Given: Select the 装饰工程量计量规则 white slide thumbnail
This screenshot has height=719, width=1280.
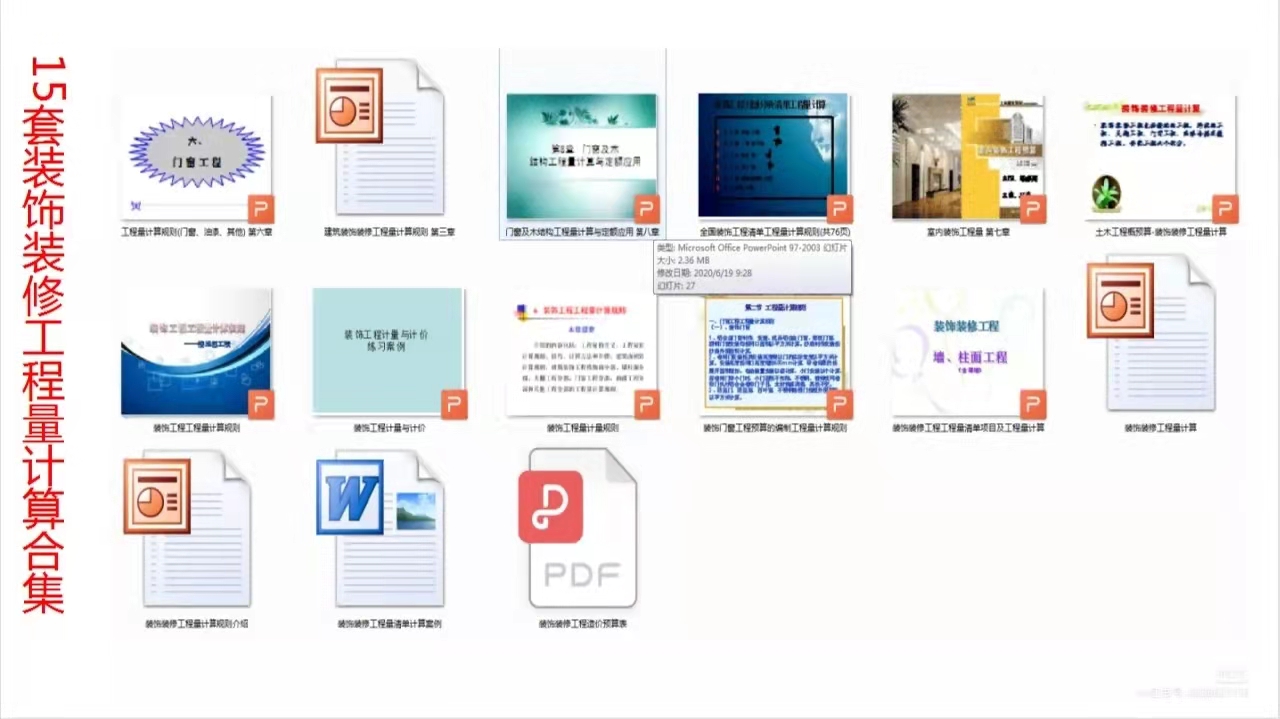Looking at the screenshot, I should point(583,353).
